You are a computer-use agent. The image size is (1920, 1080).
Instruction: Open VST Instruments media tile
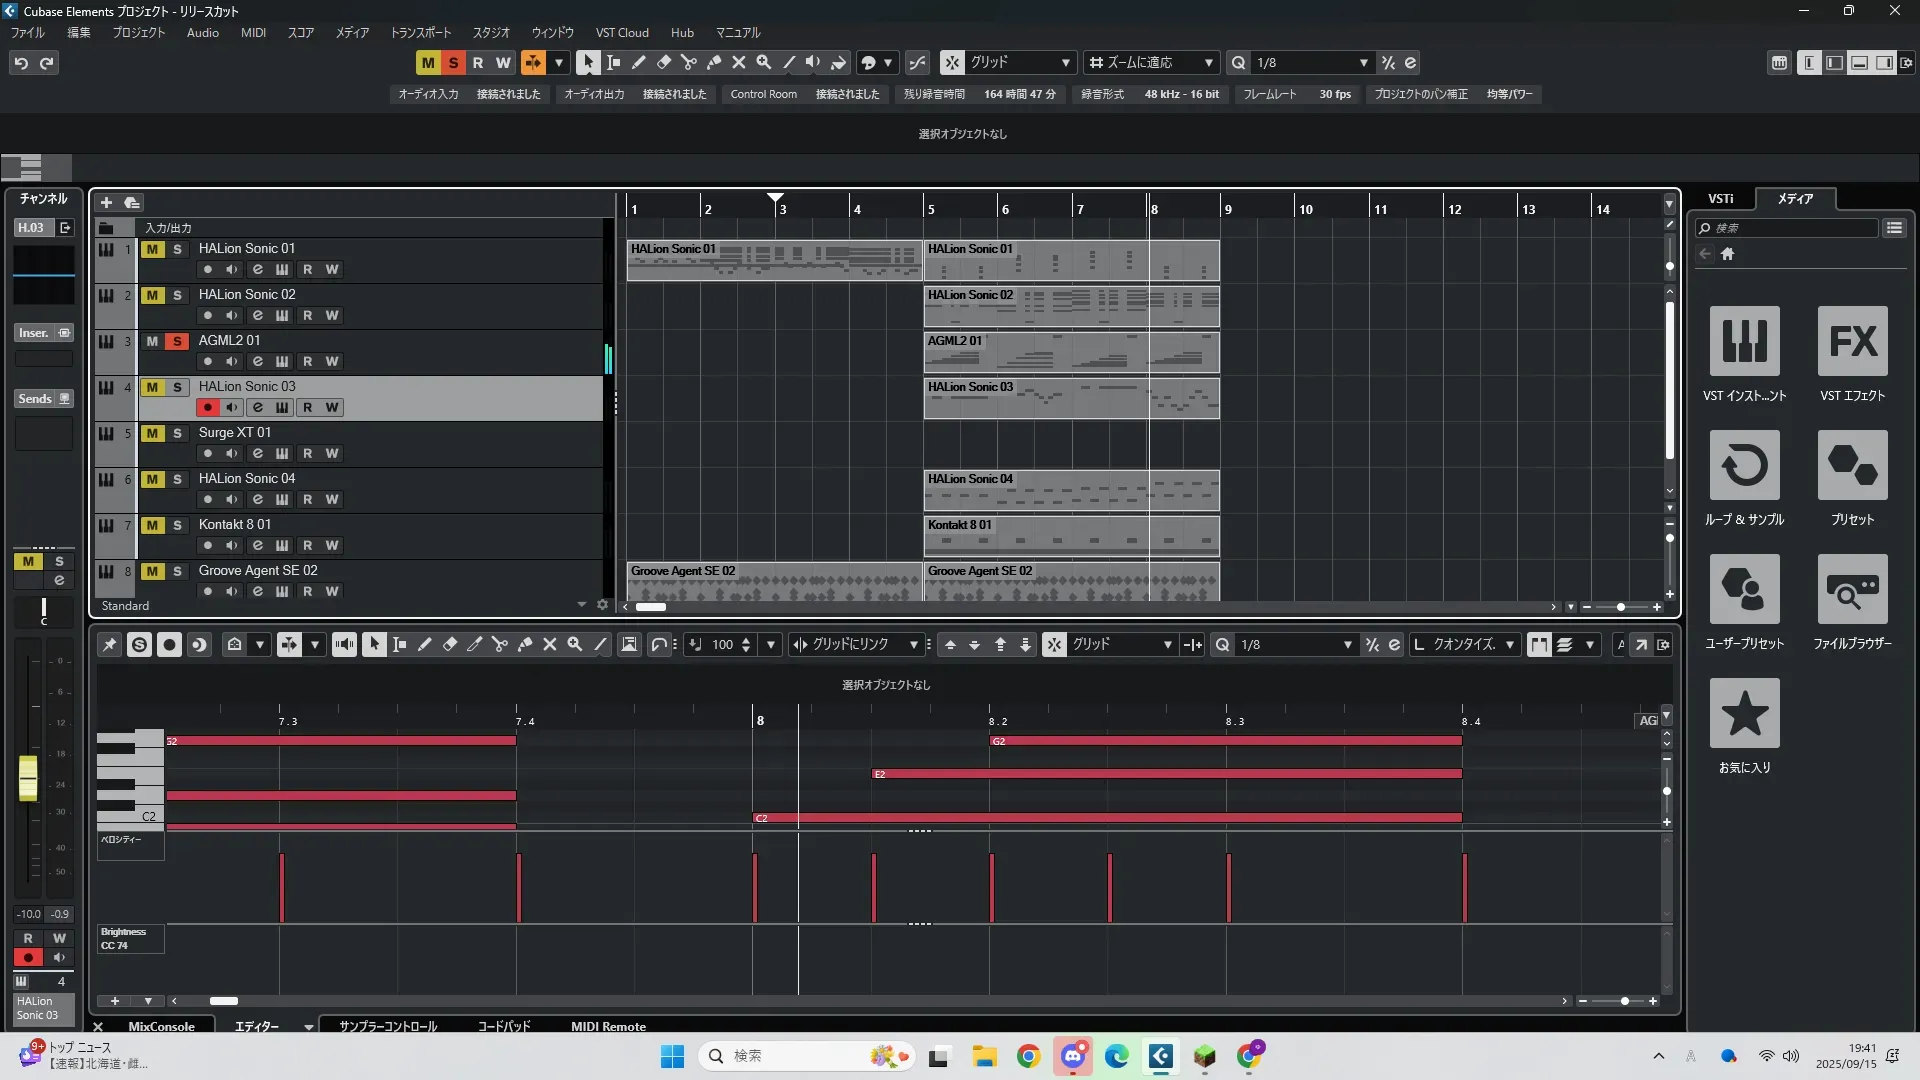point(1744,341)
